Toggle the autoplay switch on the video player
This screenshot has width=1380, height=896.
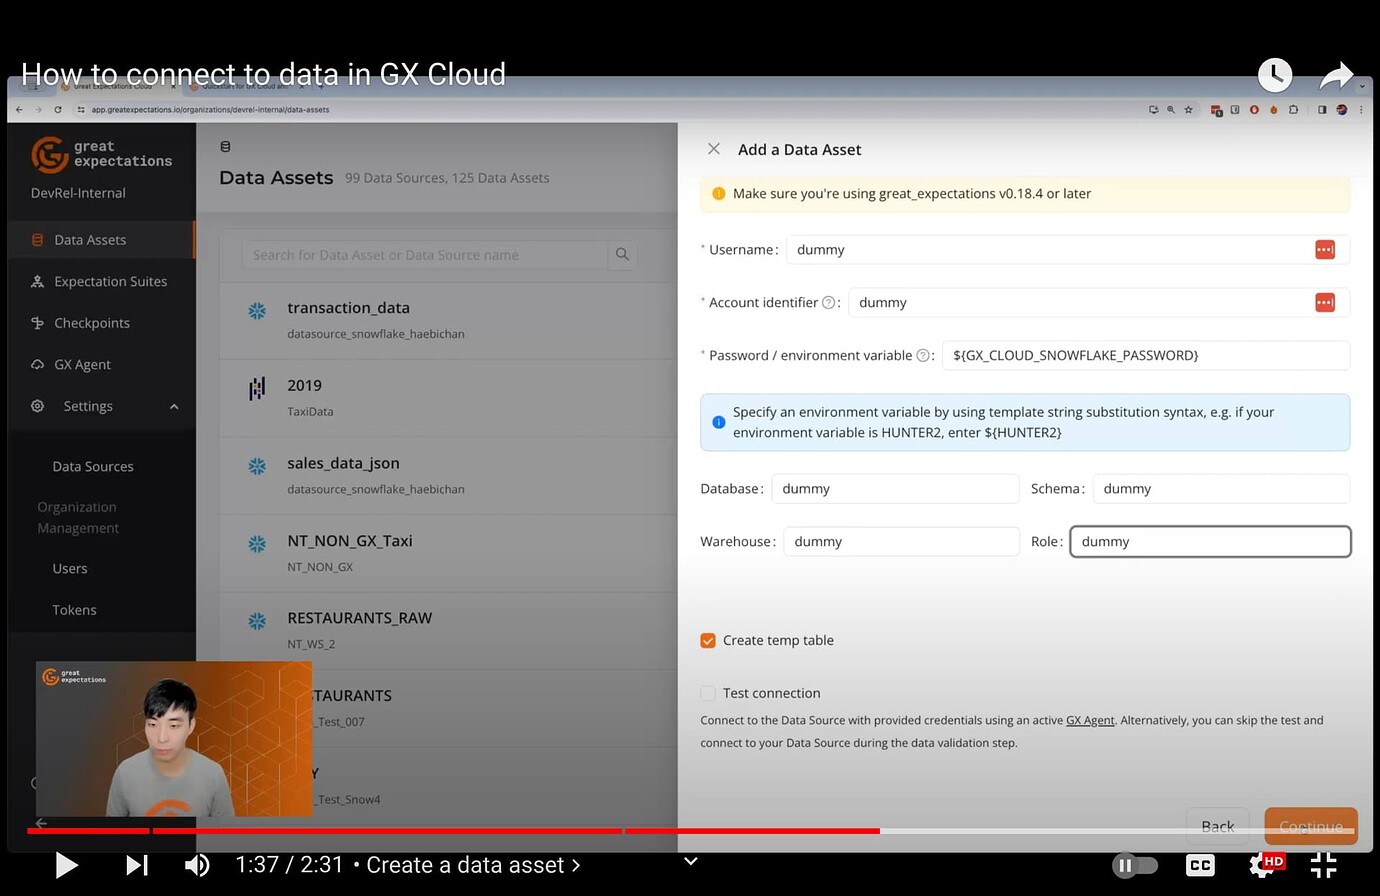(1135, 865)
